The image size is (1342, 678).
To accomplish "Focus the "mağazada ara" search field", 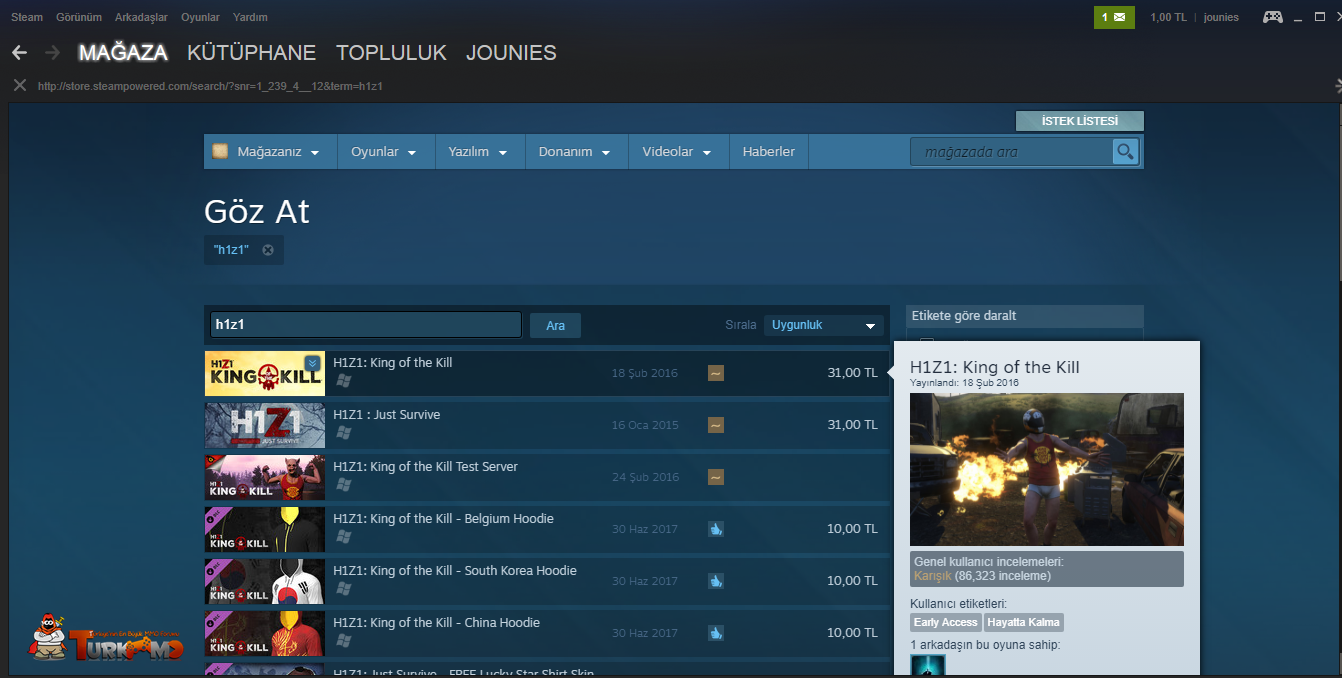I will (x=1011, y=152).
